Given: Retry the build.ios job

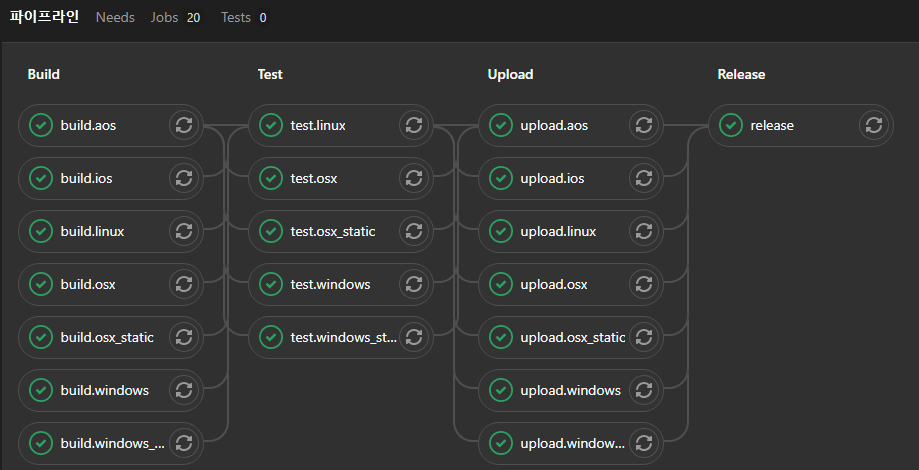Looking at the screenshot, I should 184,178.
